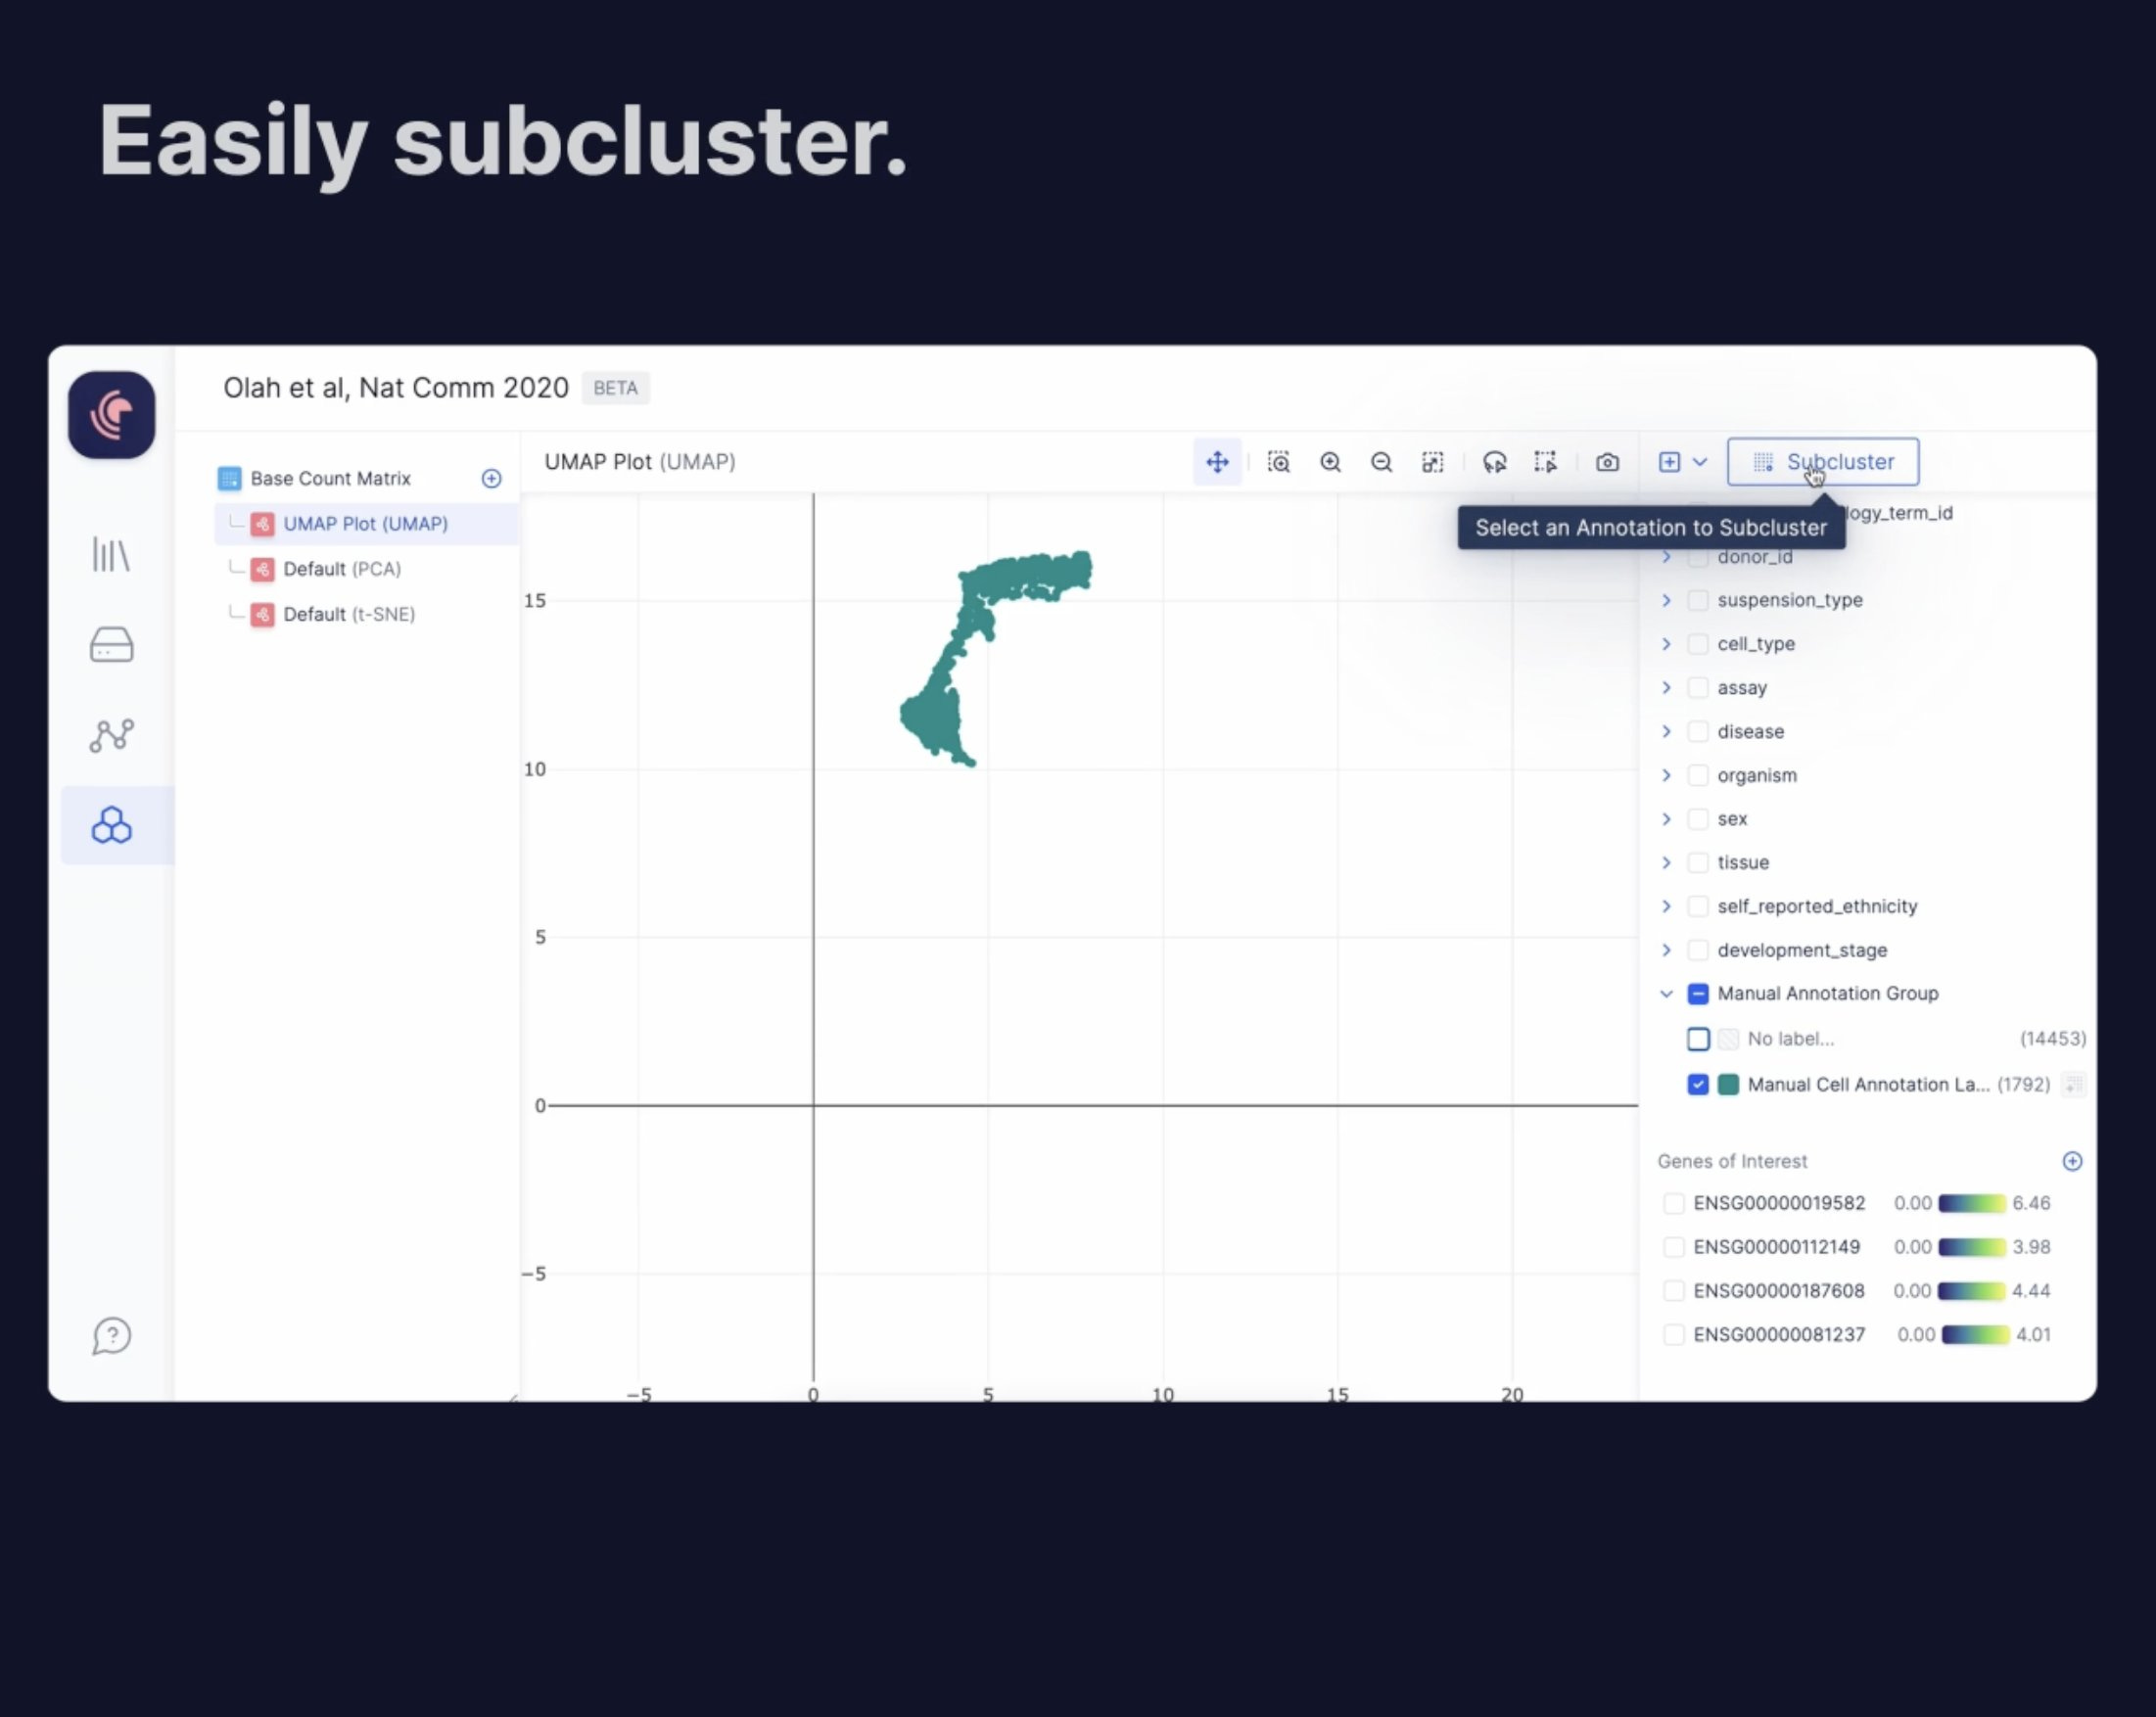
Task: Take a screenshot of the plot with camera icon
Action: pos(1607,462)
